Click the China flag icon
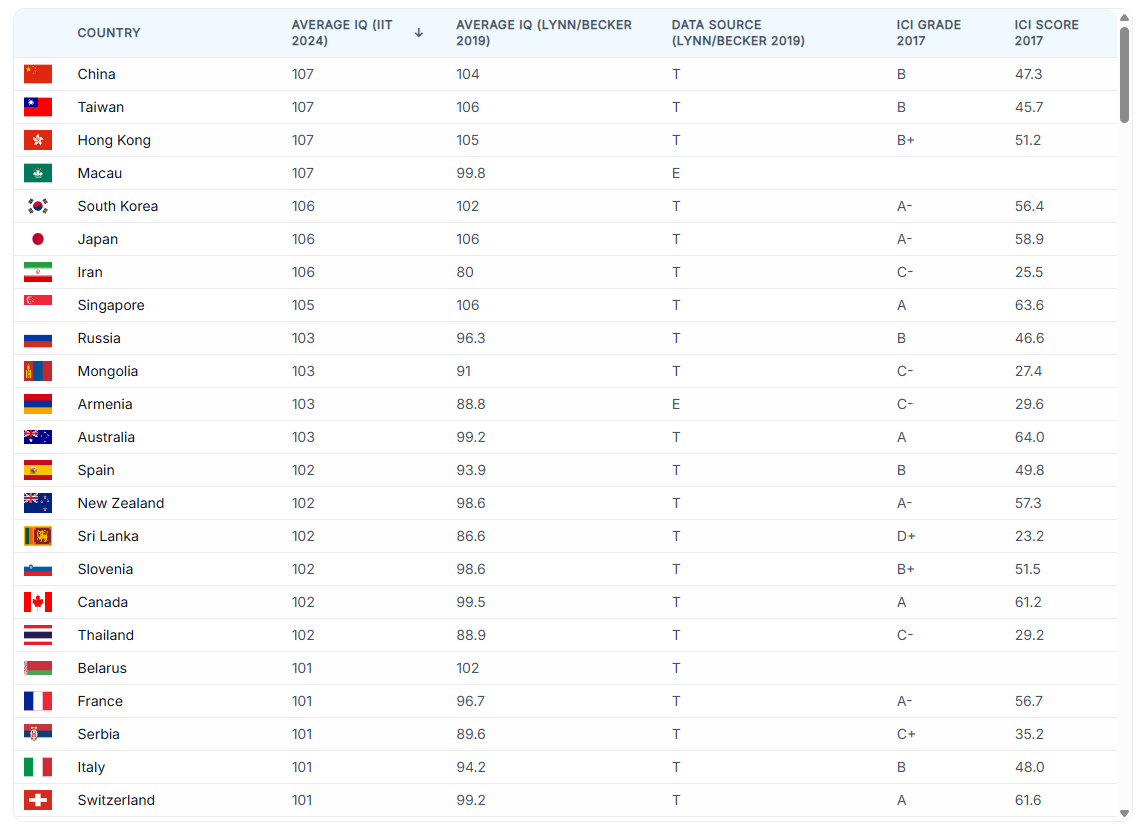The image size is (1139, 826). click(x=38, y=74)
